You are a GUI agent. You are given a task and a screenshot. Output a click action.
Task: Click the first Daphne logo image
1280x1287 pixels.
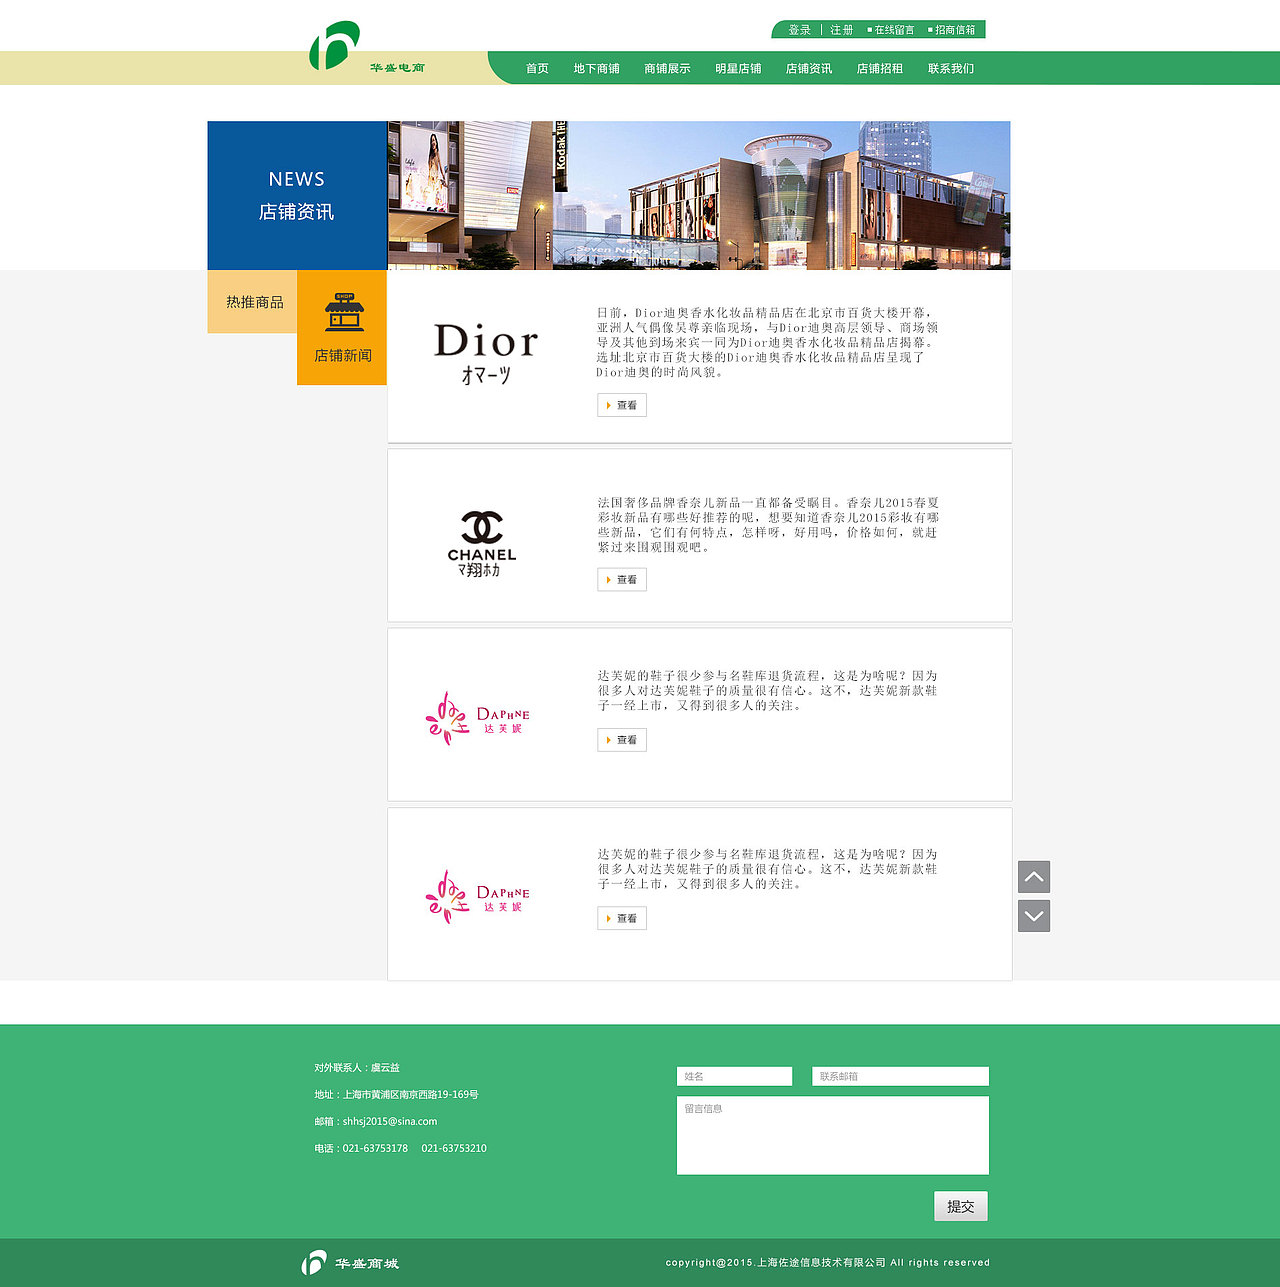tap(476, 718)
